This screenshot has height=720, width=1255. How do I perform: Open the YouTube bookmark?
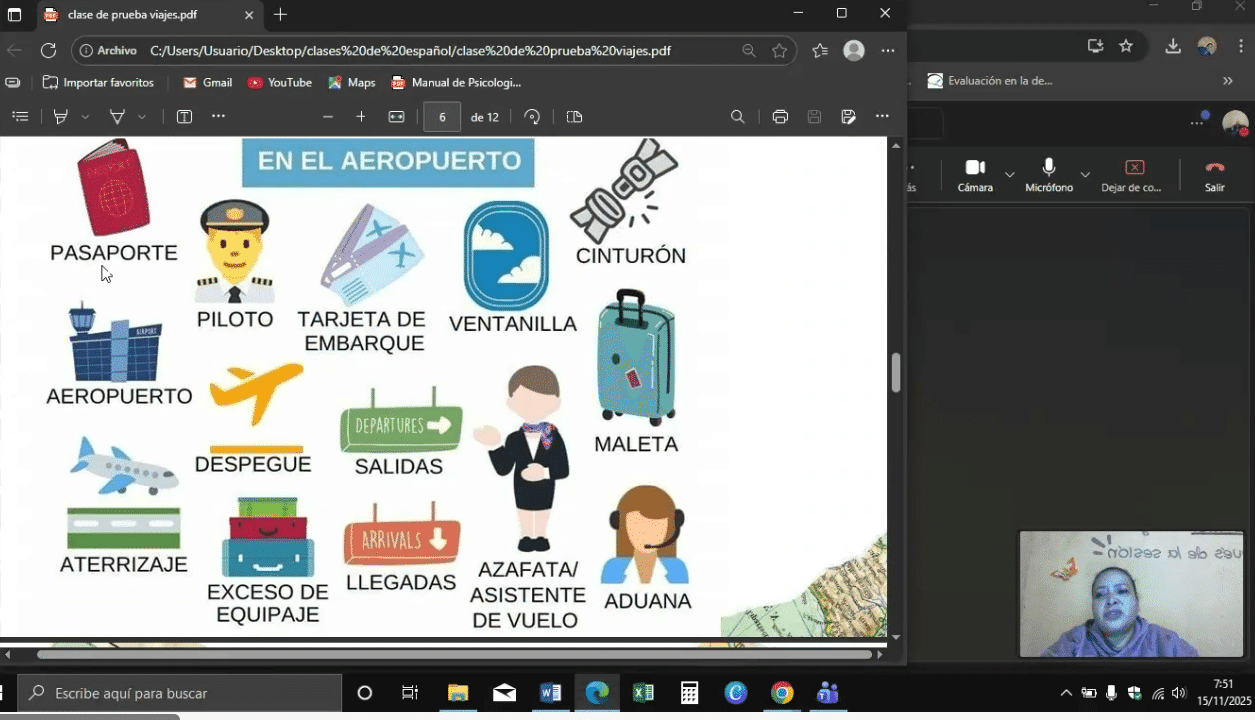click(x=280, y=82)
